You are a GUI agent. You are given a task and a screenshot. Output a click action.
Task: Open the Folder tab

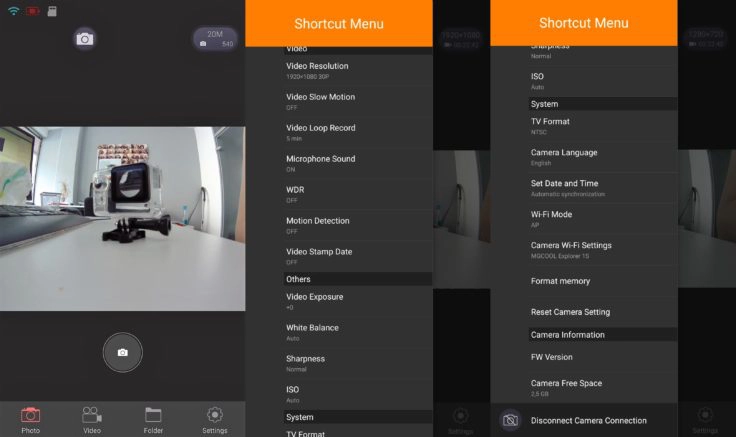pyautogui.click(x=153, y=420)
